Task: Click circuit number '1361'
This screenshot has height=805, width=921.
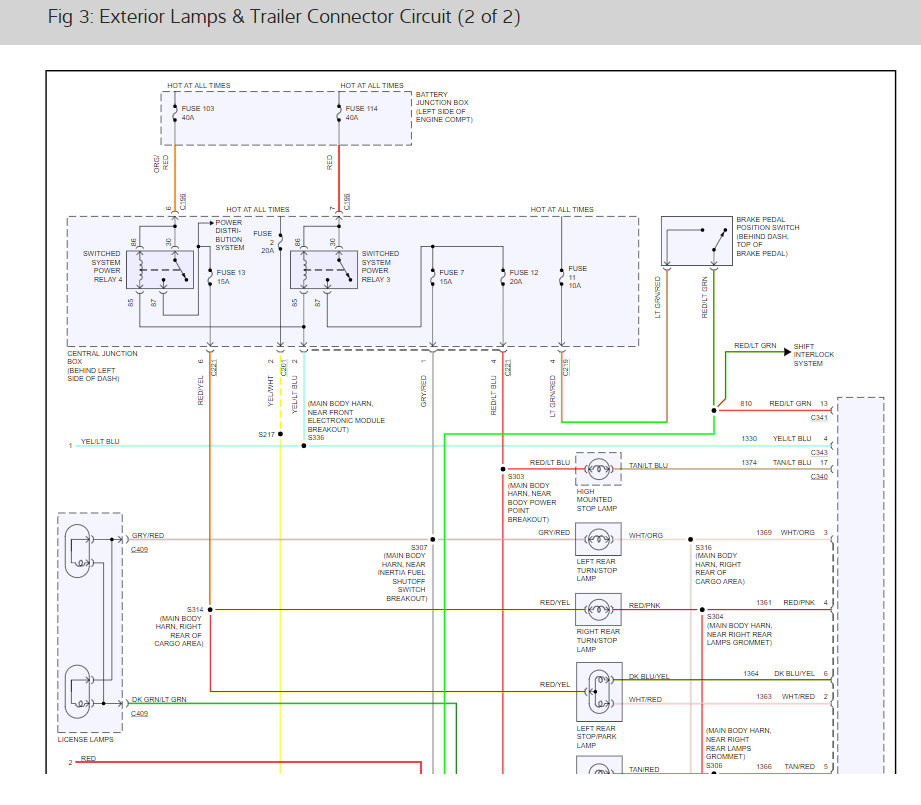Action: click(x=764, y=603)
